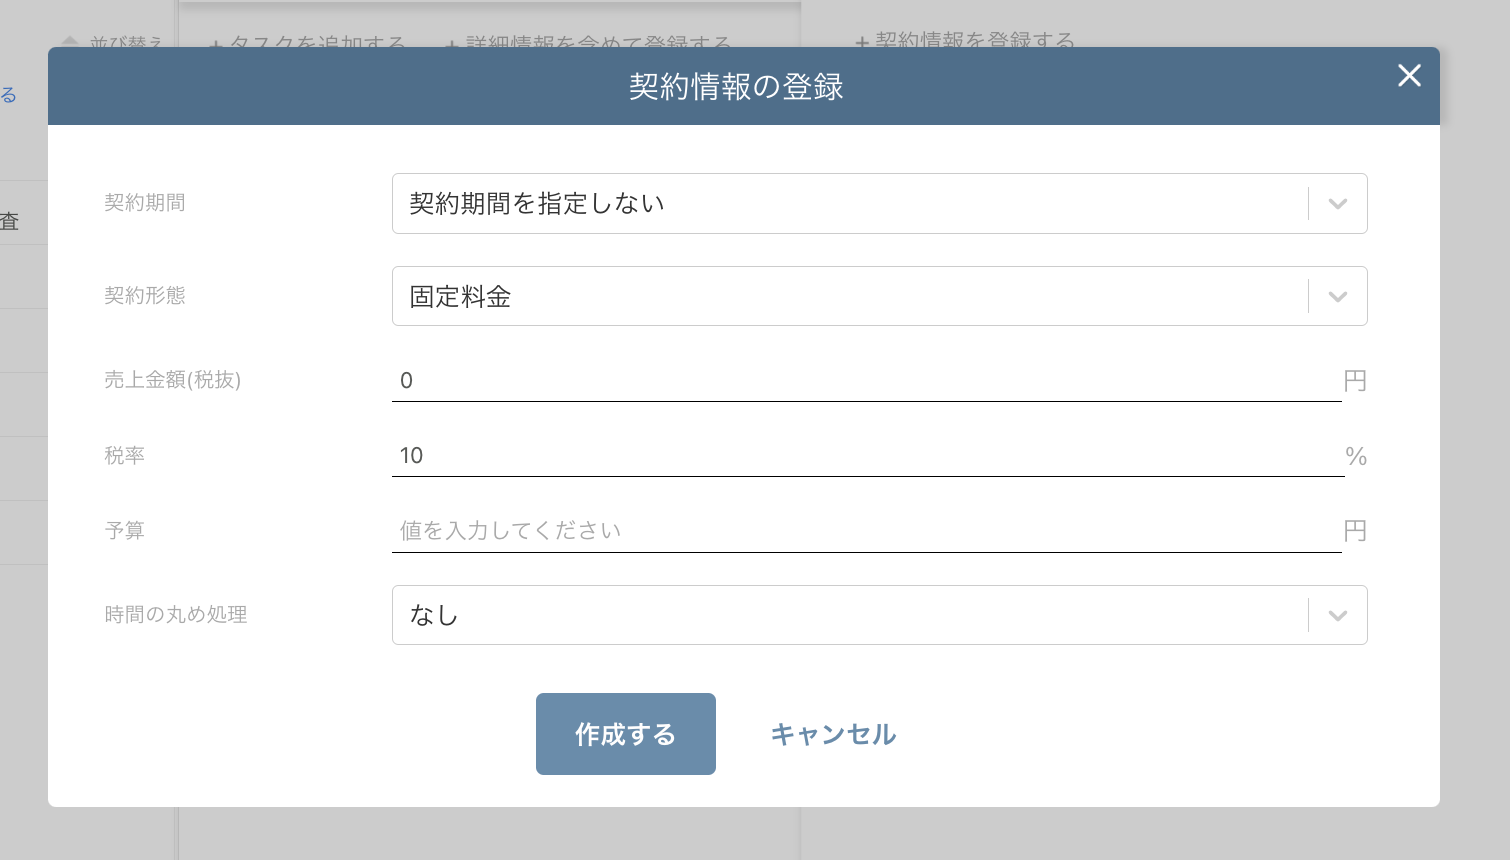This screenshot has width=1510, height=860.
Task: Open the 契約期間 dropdown chevron
Action: (1336, 203)
